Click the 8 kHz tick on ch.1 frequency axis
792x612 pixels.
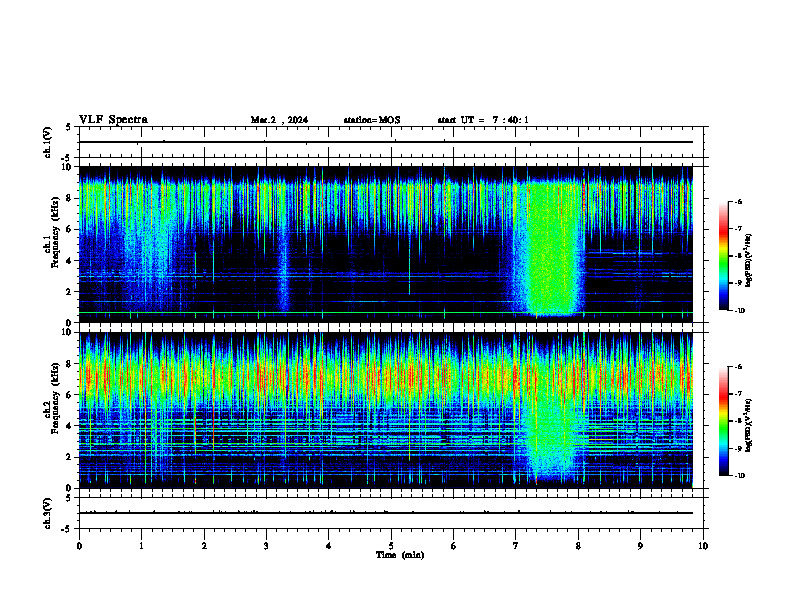tap(69, 198)
